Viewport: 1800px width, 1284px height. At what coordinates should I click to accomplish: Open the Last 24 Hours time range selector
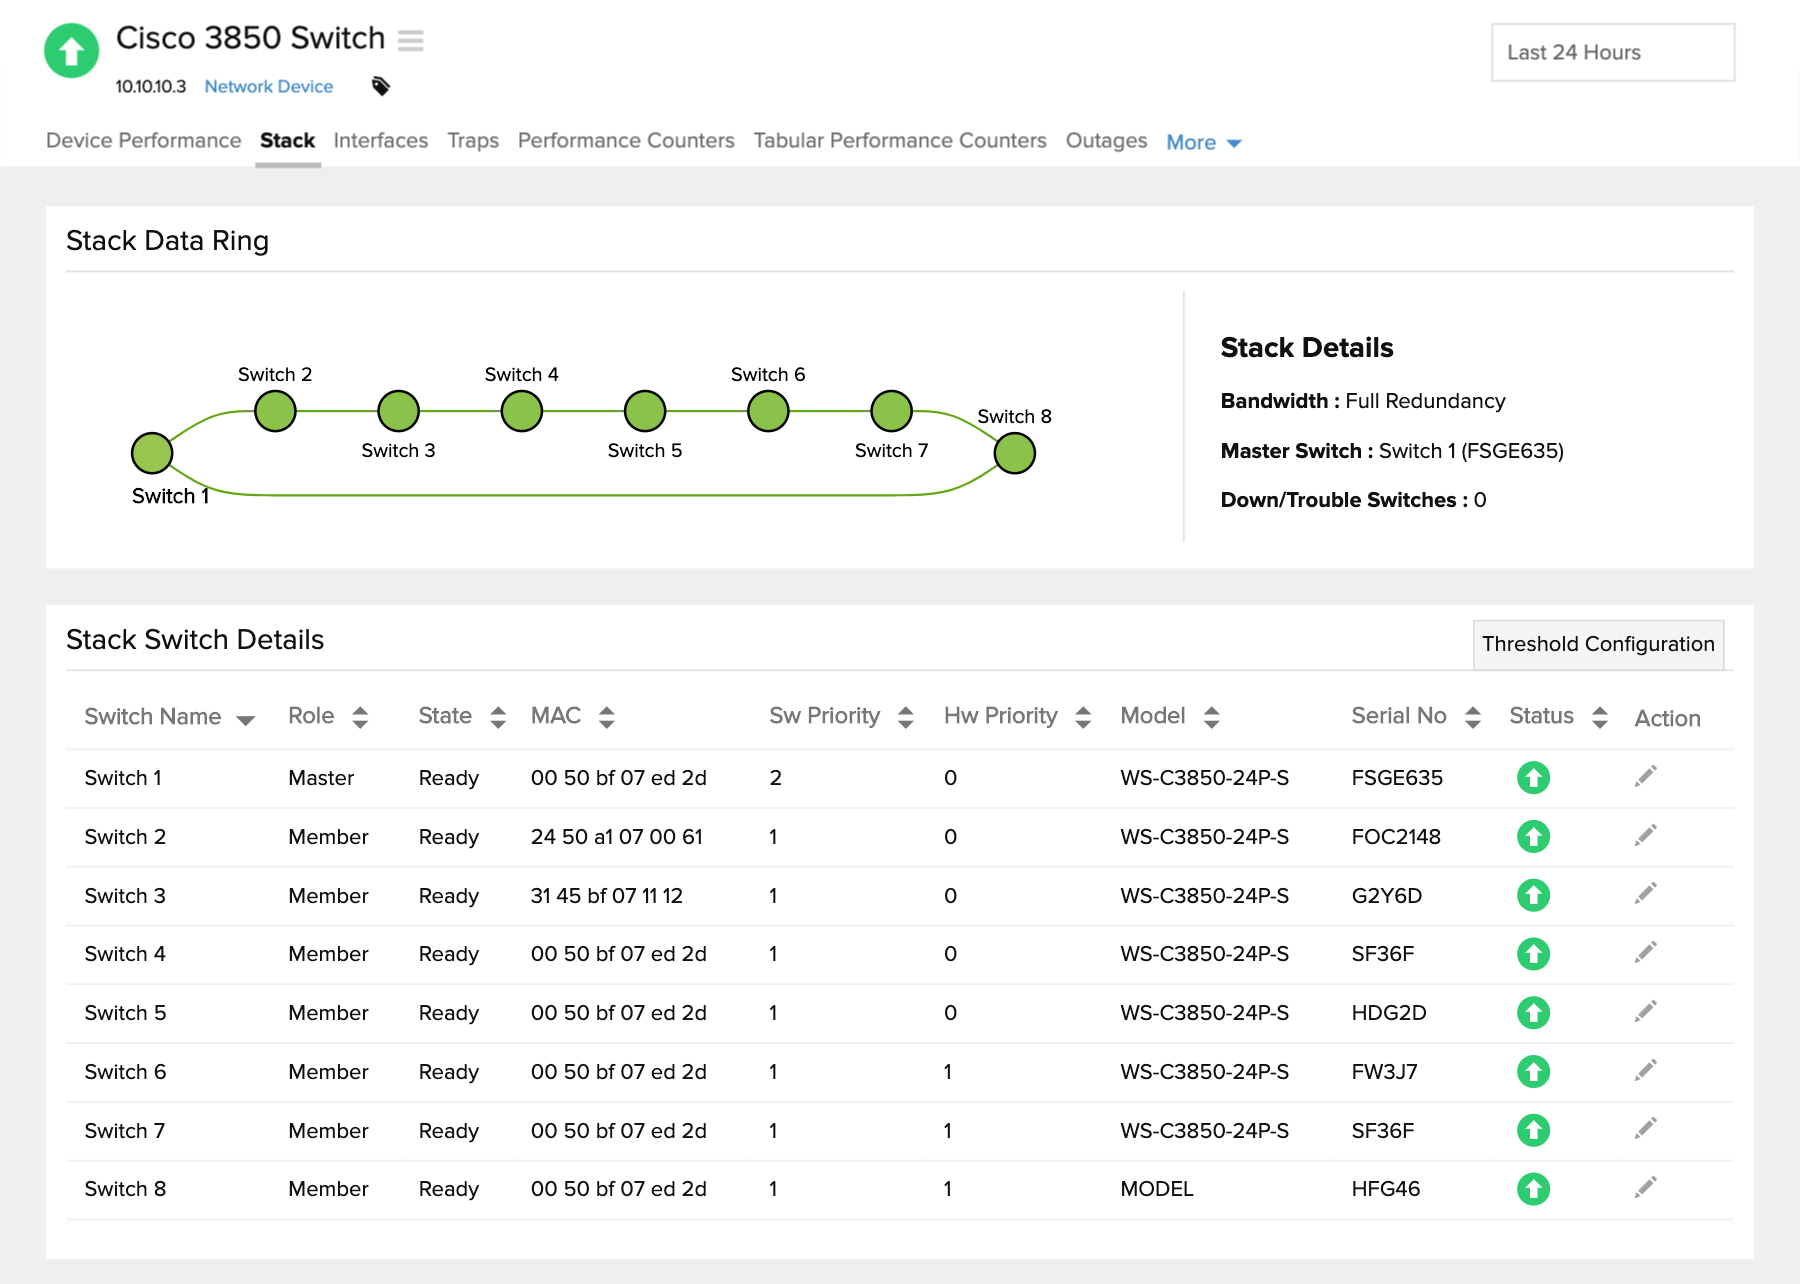coord(1612,52)
